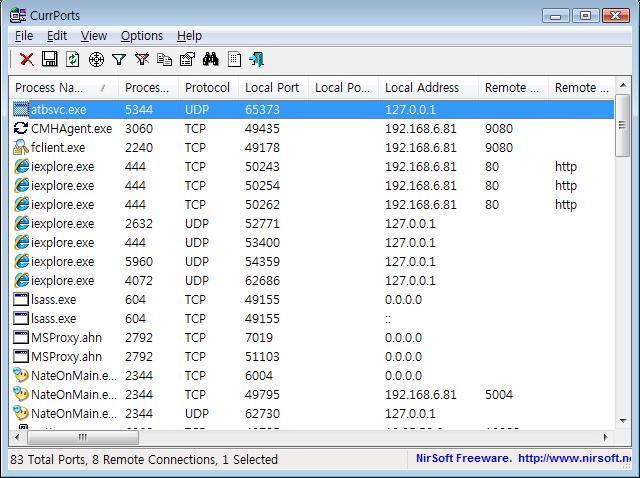Sort by Local Port Name column header

[x=343, y=88]
